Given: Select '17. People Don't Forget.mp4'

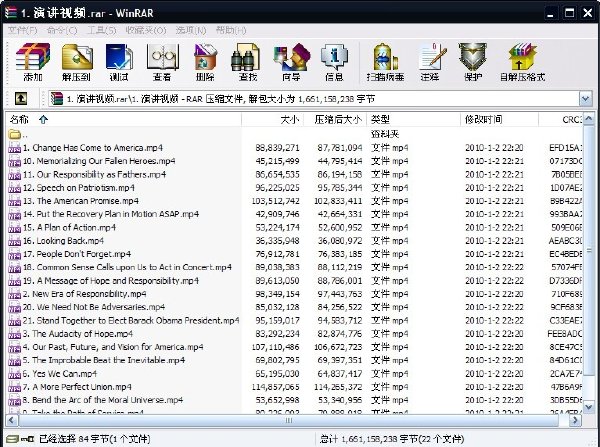Looking at the screenshot, I should [77, 254].
